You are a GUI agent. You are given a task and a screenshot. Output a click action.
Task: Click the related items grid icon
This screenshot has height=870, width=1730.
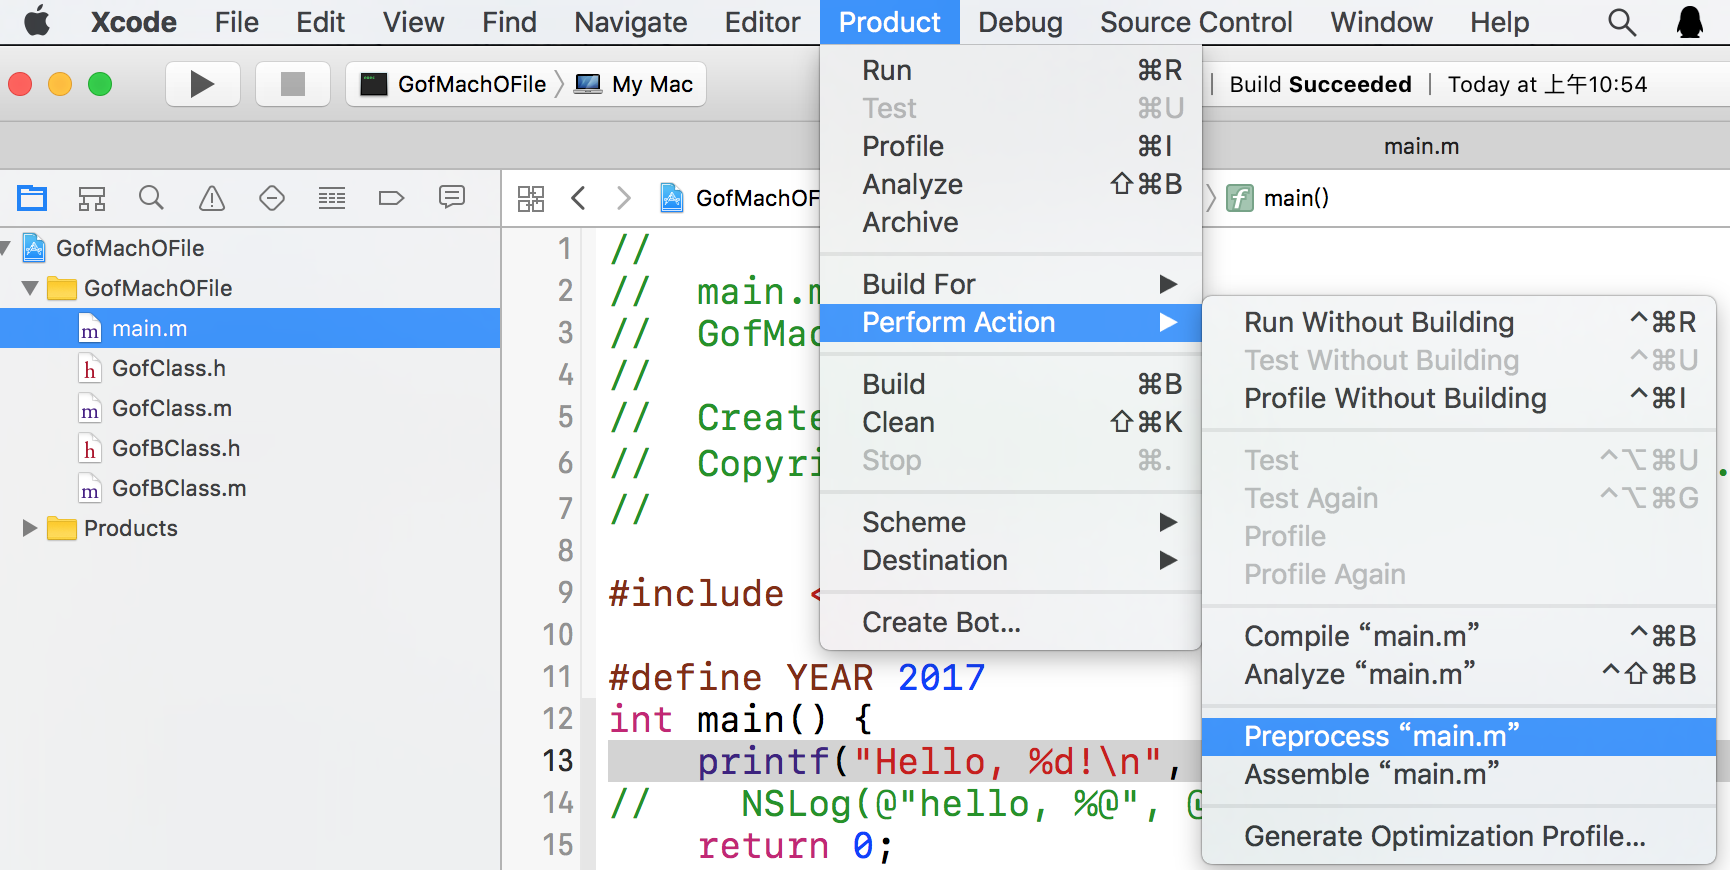click(x=531, y=198)
